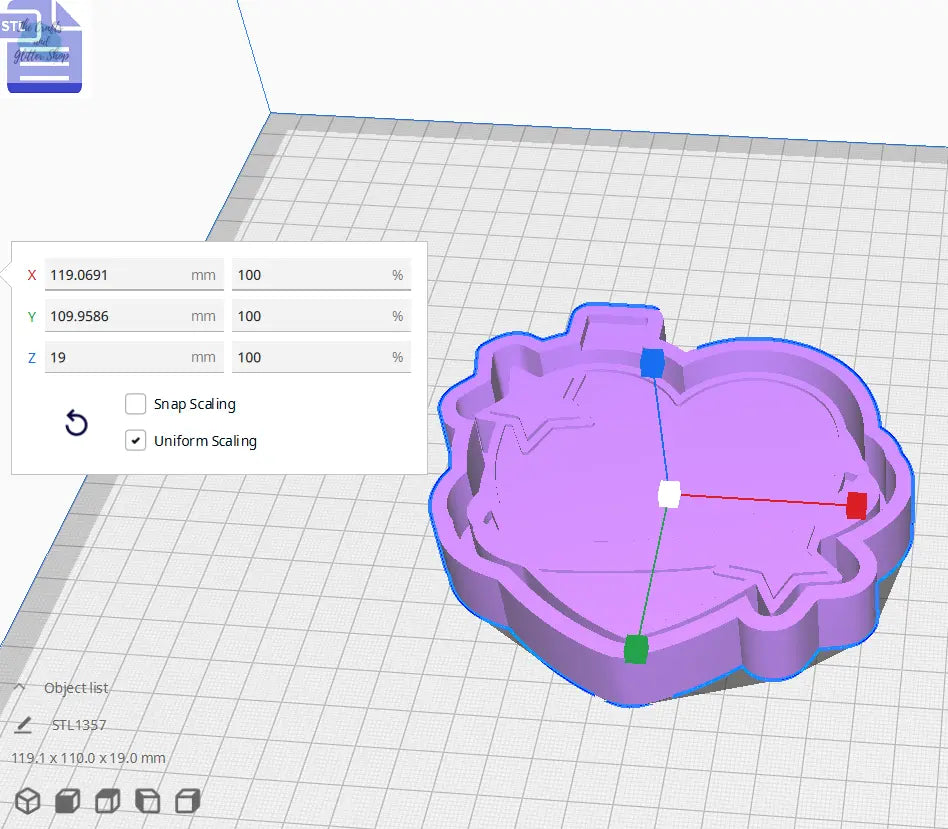Enable Snap Scaling
Image resolution: width=948 pixels, height=829 pixels.
pyautogui.click(x=136, y=404)
